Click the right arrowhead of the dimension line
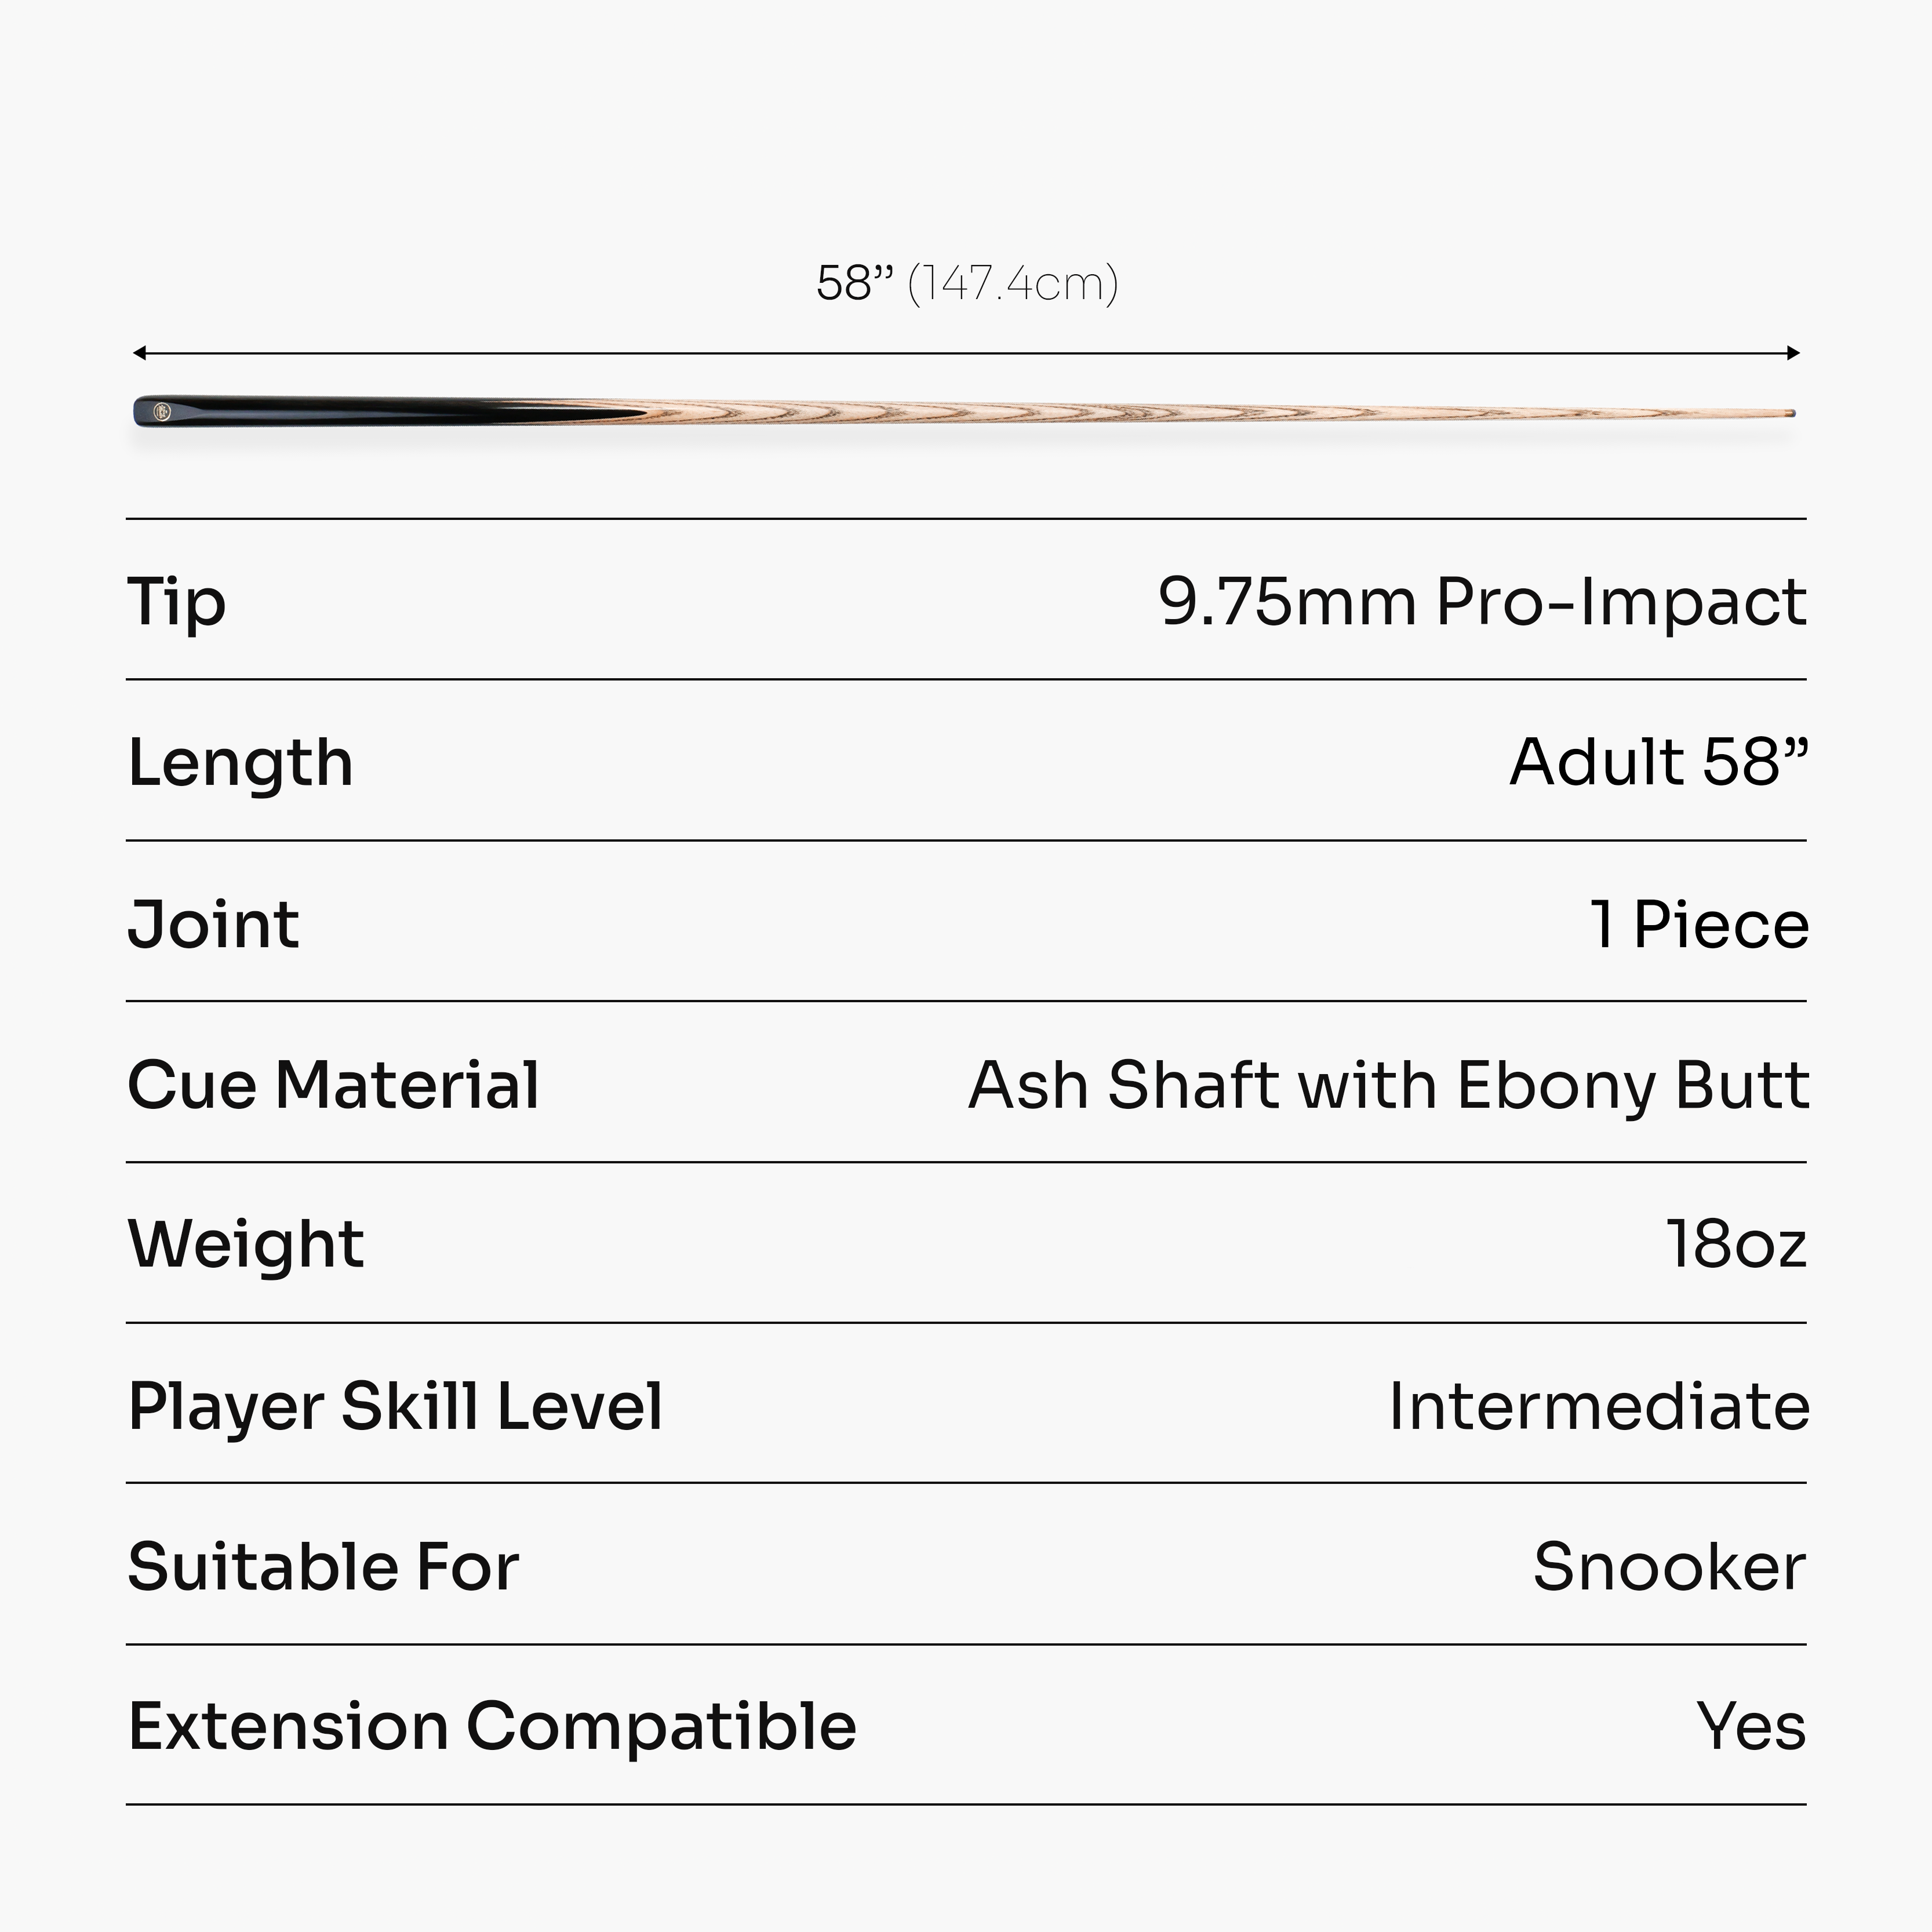1932x1932 pixels. click(x=1794, y=353)
